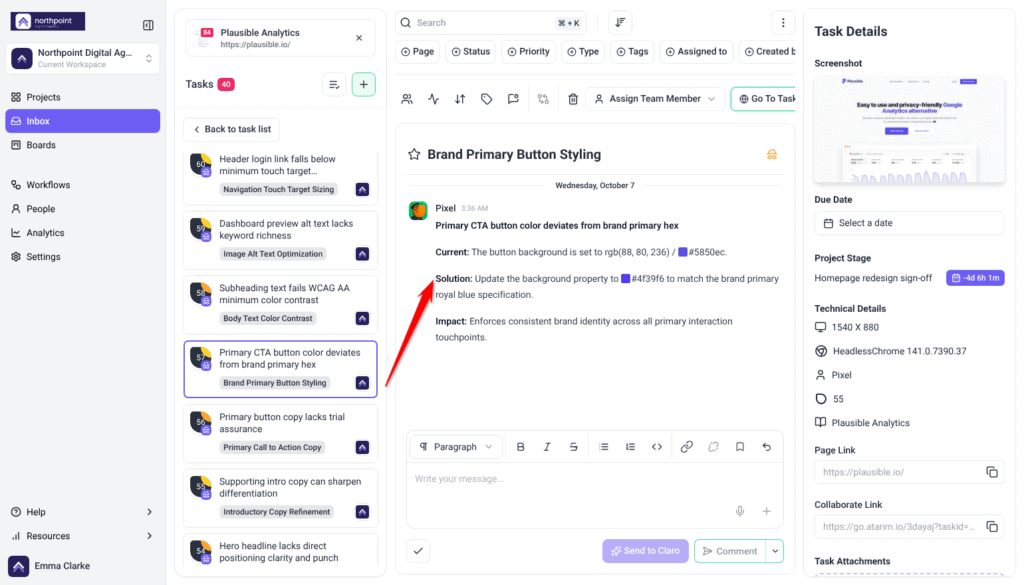
Task: Open the Subheading text fails WCAG AA task
Action: 281,304
